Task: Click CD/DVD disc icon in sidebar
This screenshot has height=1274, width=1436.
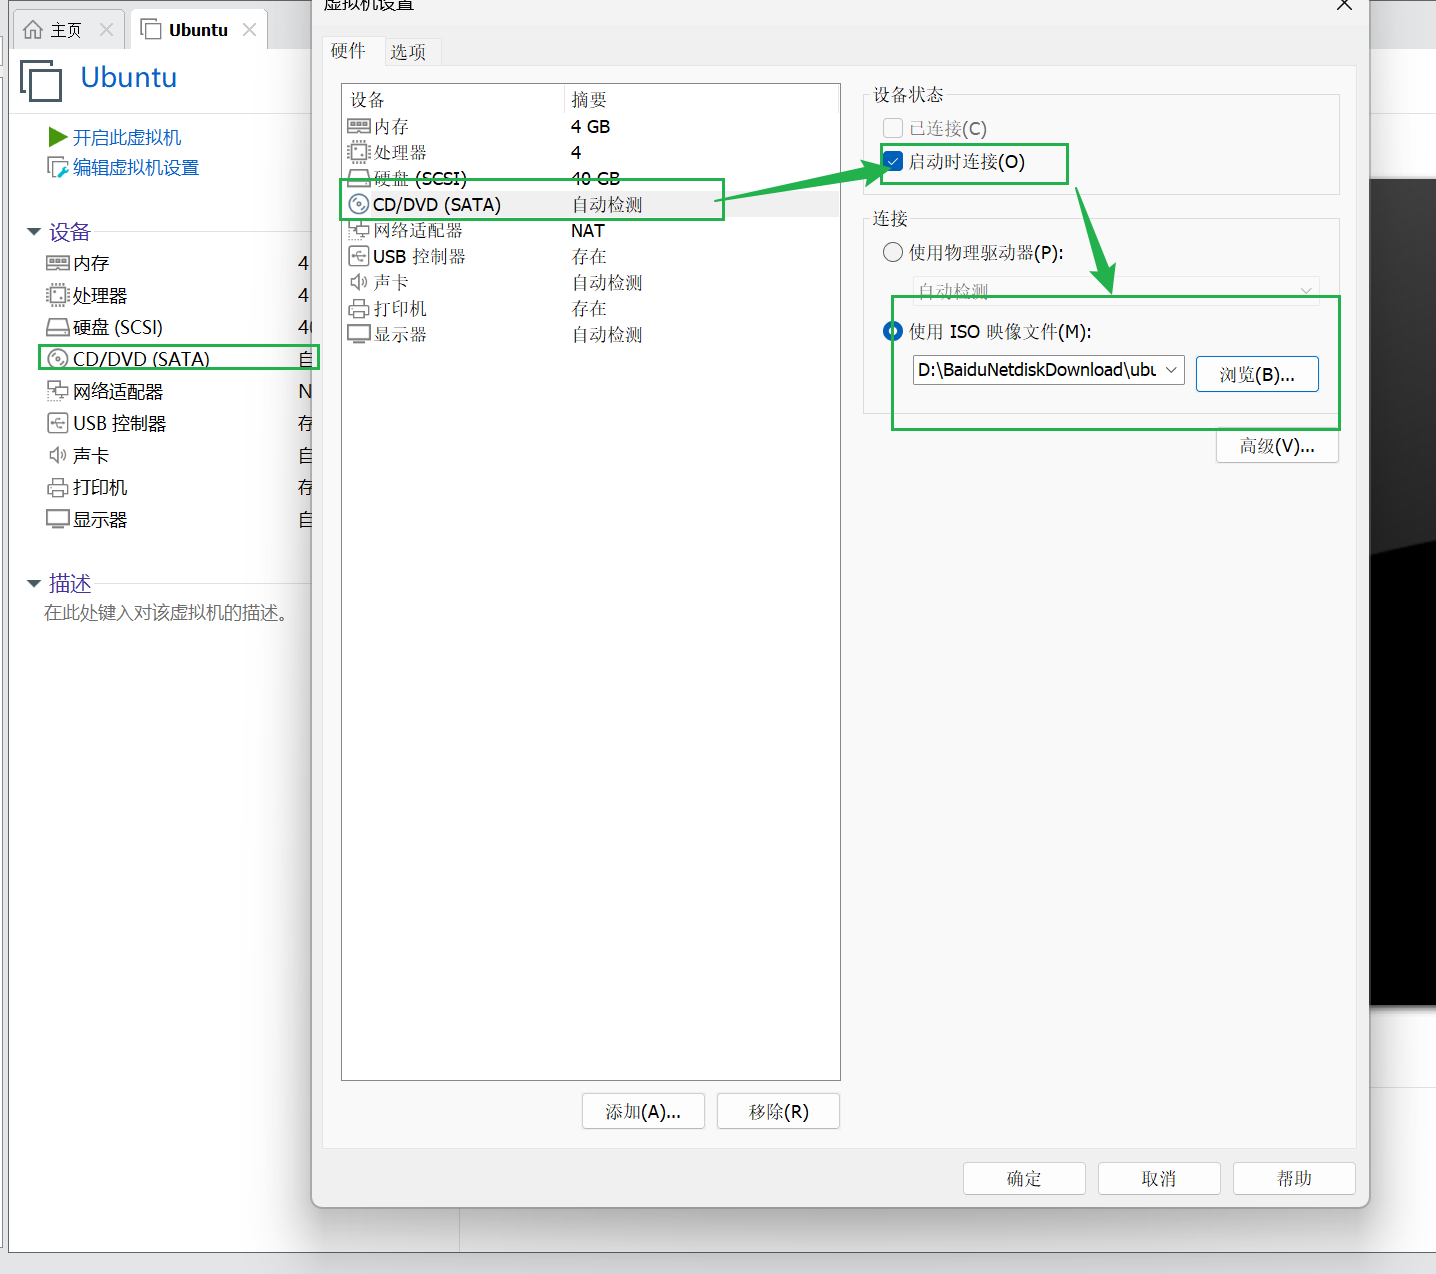Action: (x=58, y=359)
